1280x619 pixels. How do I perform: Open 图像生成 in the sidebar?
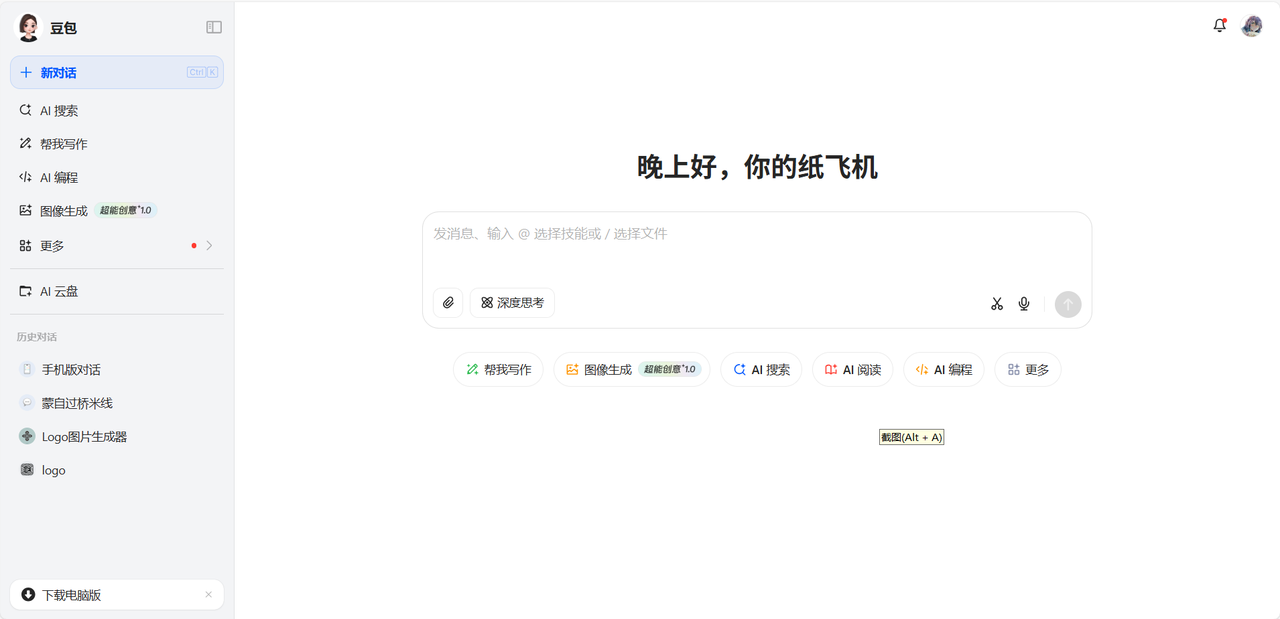[117, 211]
